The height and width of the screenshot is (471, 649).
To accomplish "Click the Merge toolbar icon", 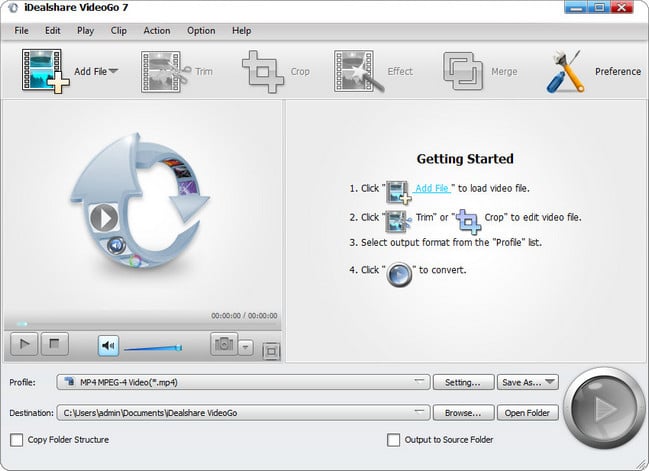I will [464, 71].
